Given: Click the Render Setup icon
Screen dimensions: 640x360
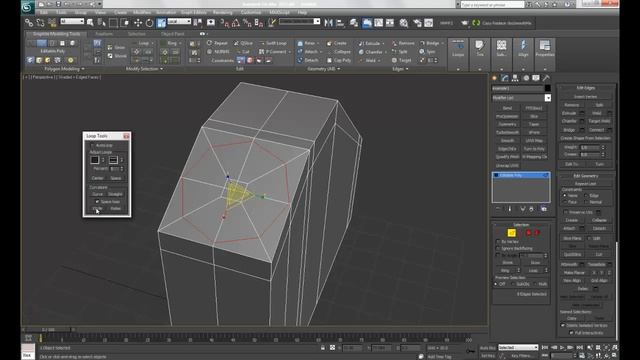Looking at the screenshot, I should [x=417, y=23].
